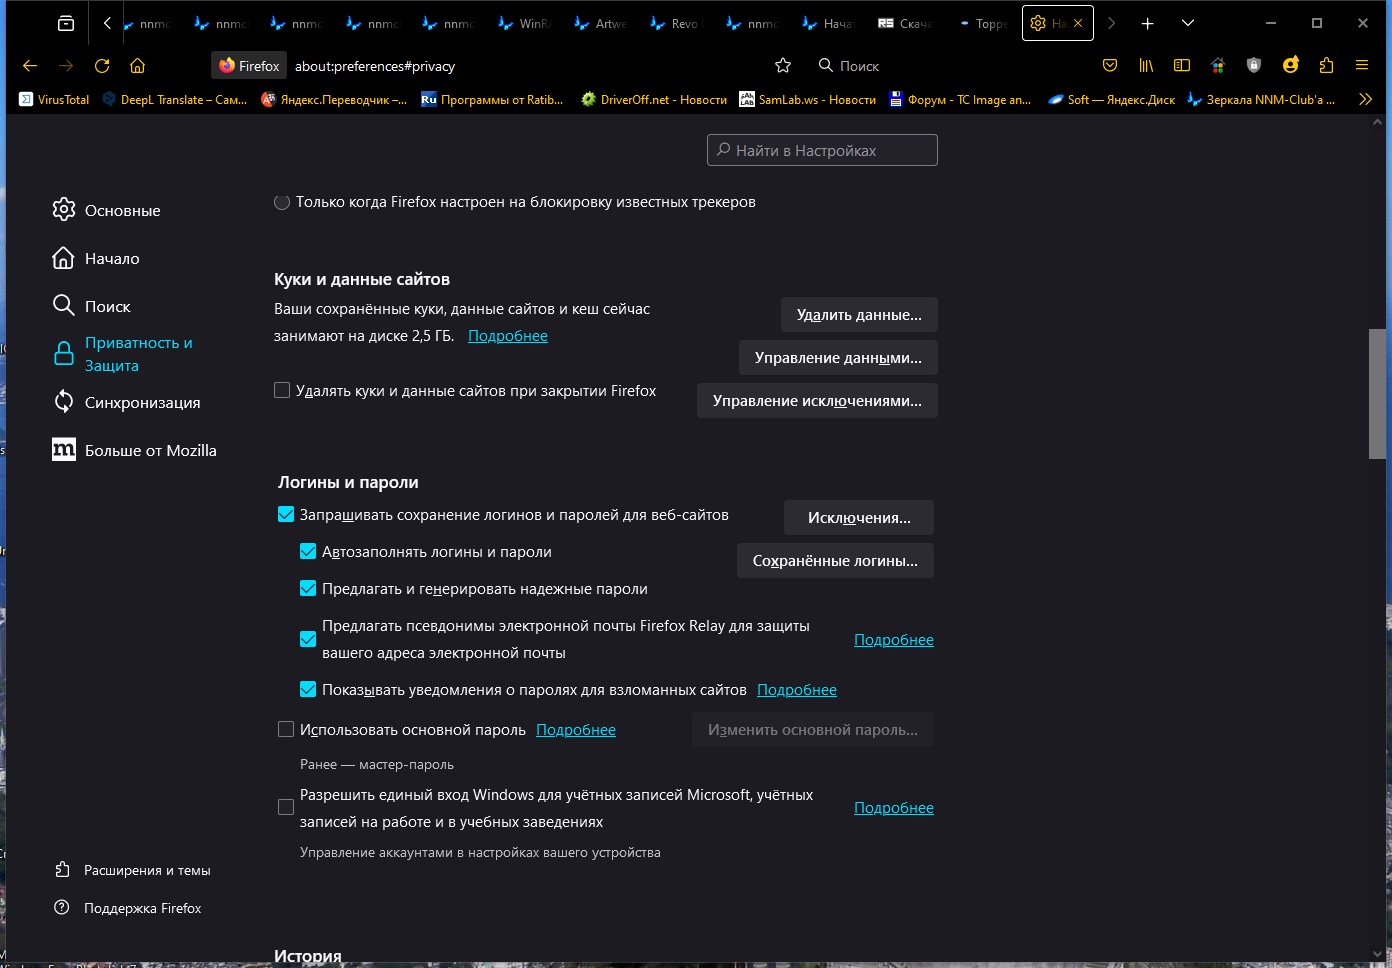Open the Library bookmarks icon
Viewport: 1392px width, 968px height.
pyautogui.click(x=1146, y=66)
